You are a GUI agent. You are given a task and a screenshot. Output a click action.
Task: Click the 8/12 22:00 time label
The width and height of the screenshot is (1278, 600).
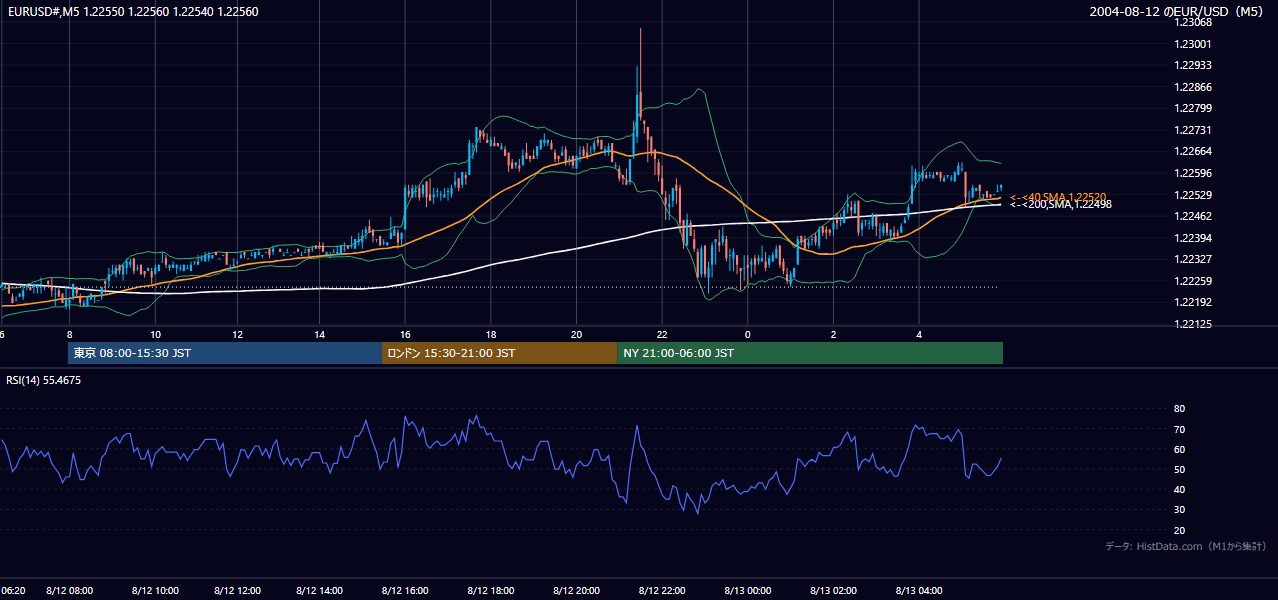(662, 590)
